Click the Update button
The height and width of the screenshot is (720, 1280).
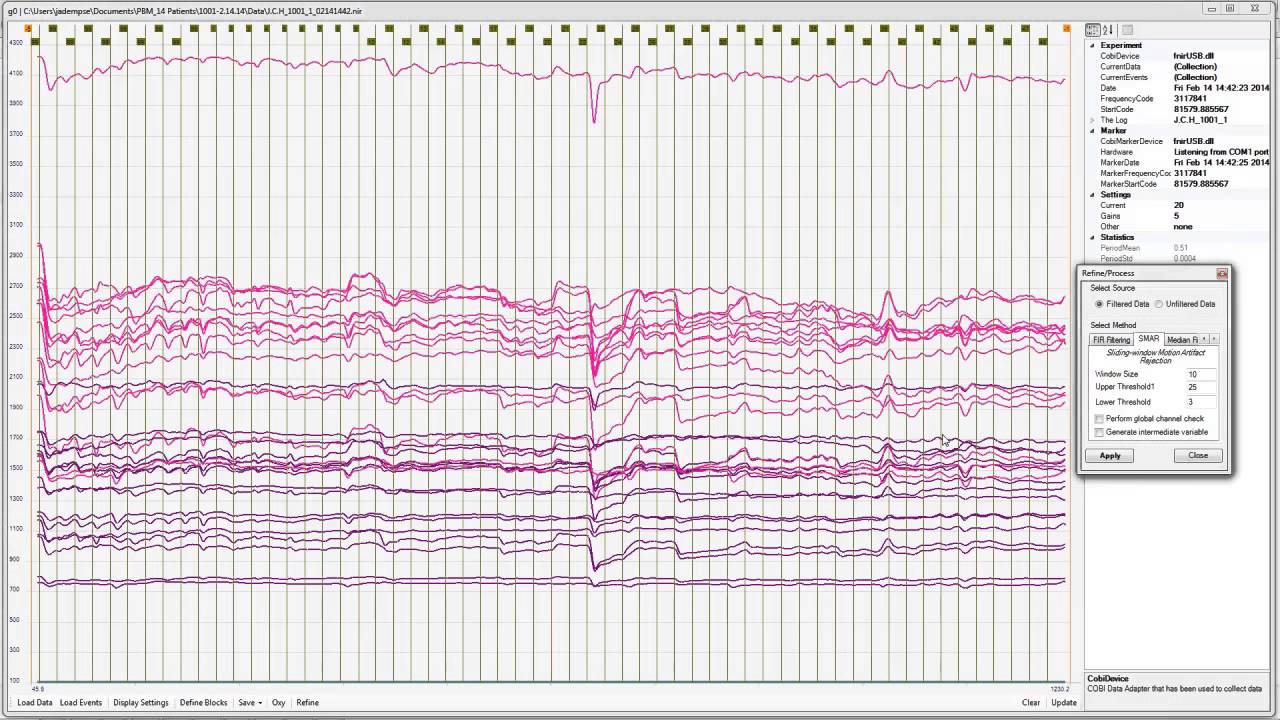[1064, 703]
